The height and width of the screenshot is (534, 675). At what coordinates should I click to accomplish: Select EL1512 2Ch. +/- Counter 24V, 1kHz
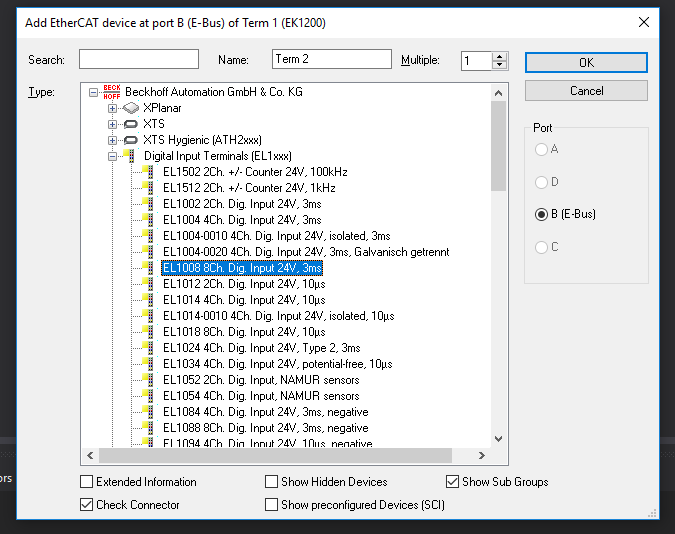click(x=249, y=188)
